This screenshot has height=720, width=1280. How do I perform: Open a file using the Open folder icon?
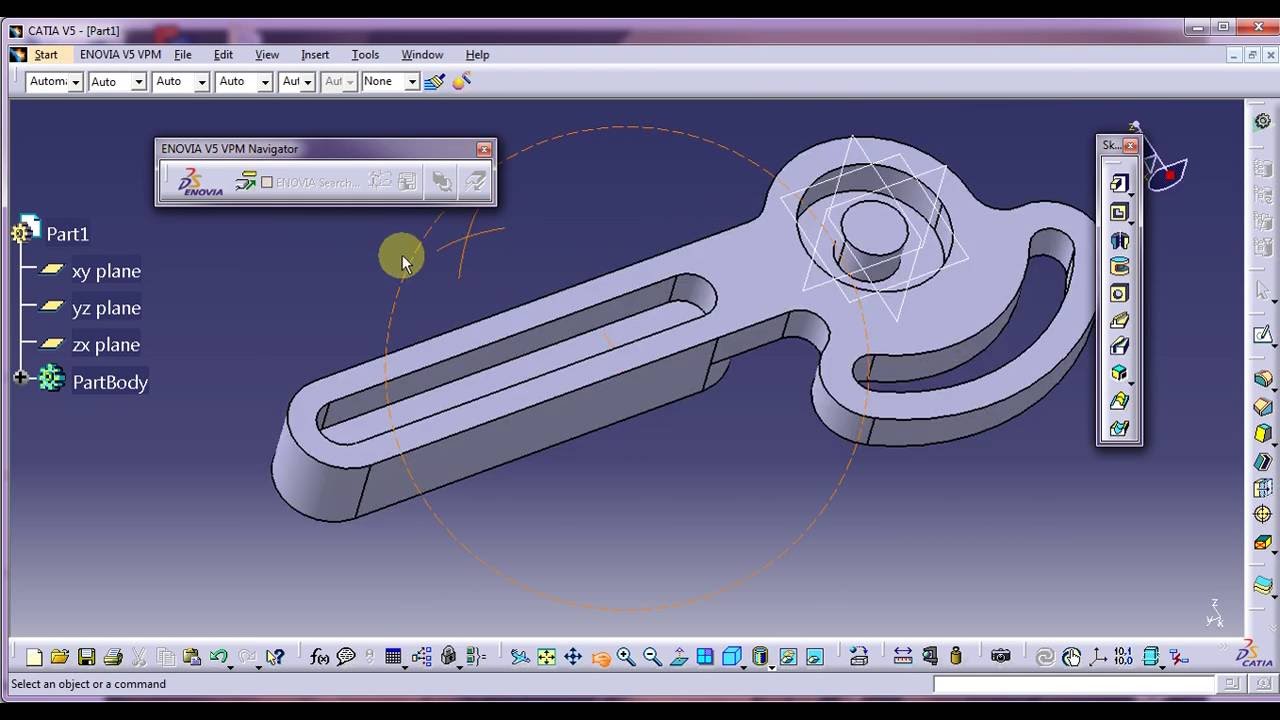tap(60, 657)
